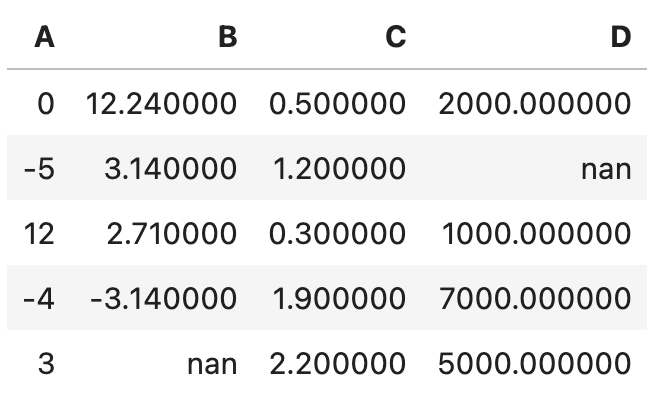Select the nan cell in column D
This screenshot has height=400, width=648.
606,168
